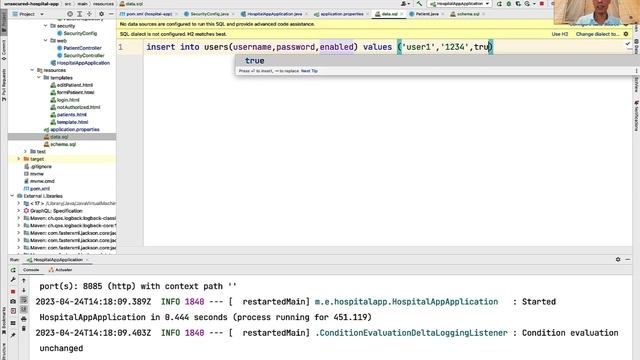
Task: Expand GraphQL Specification library
Action: tap(18, 211)
